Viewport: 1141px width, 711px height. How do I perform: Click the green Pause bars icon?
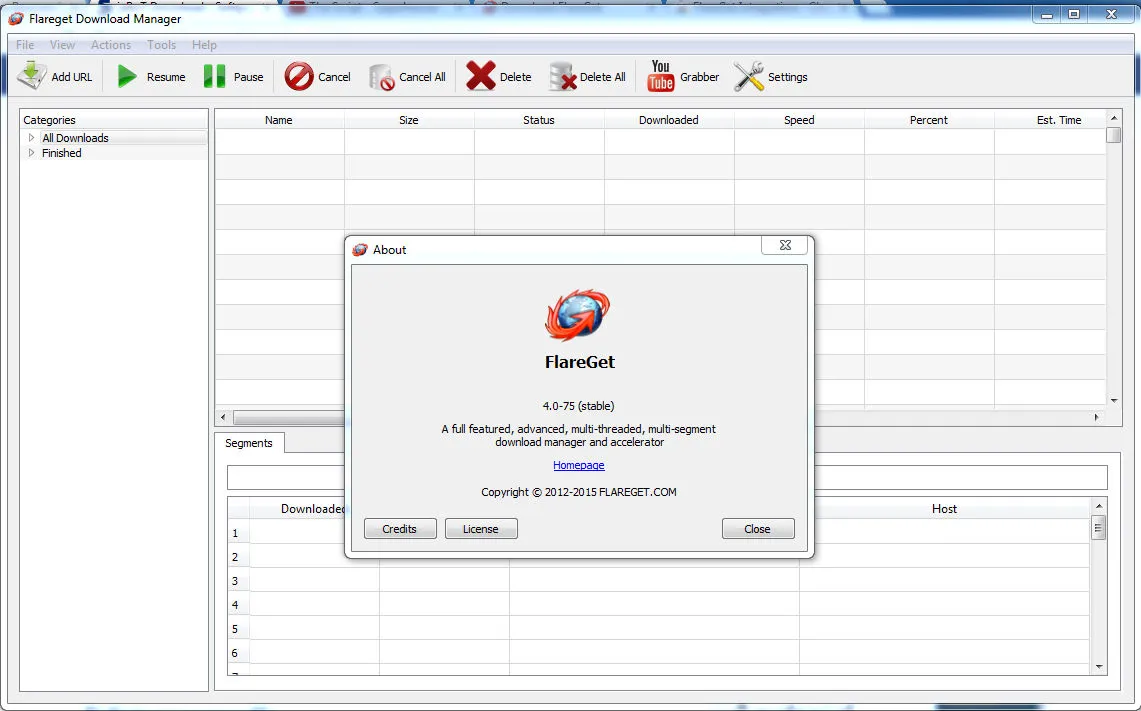214,76
